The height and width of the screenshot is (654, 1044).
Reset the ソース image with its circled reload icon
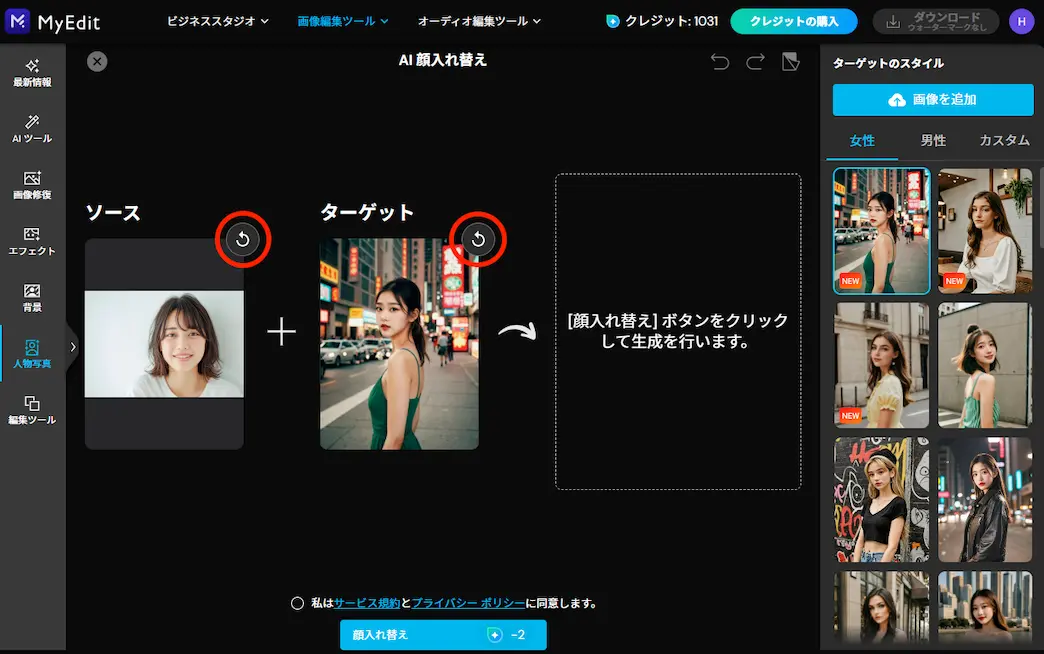coord(242,240)
